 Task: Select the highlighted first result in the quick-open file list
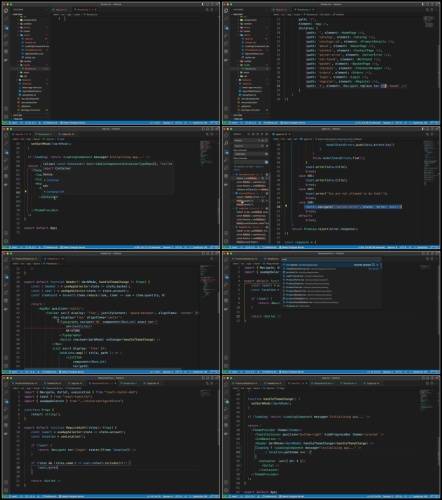coord(332,265)
